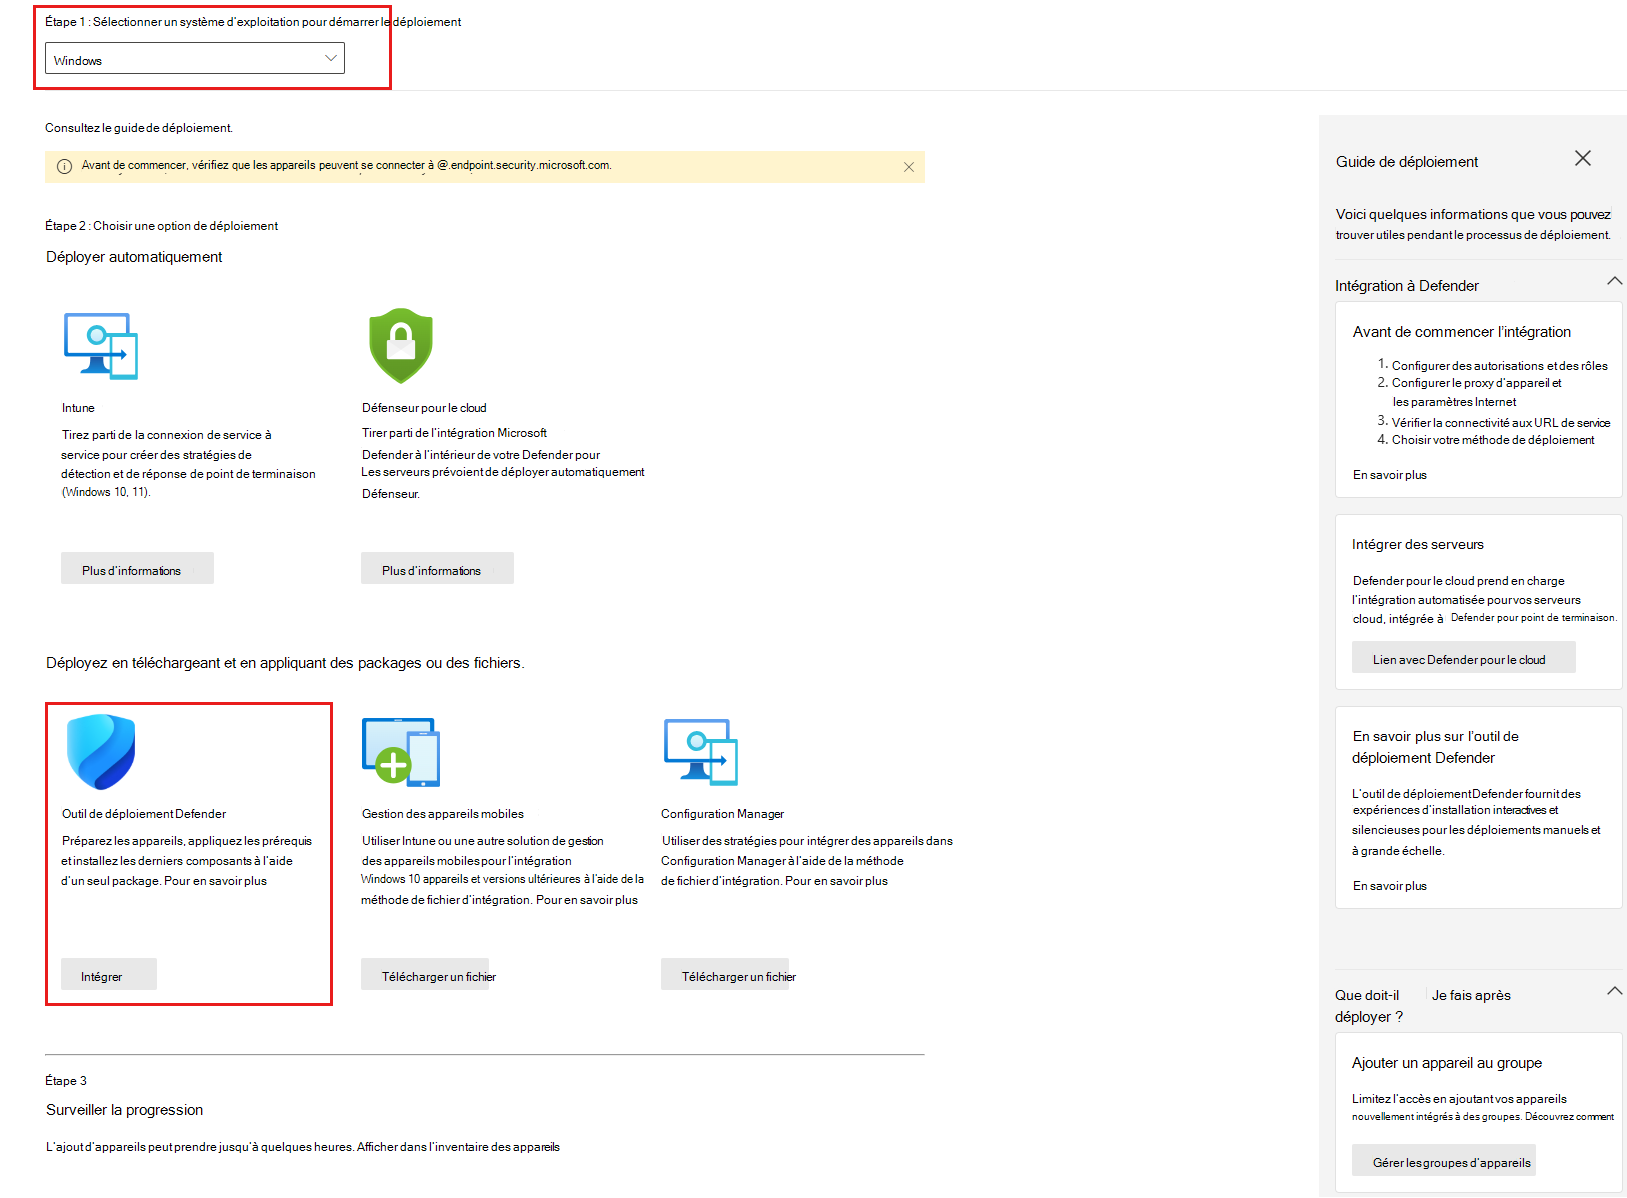Click Consultez le guide de déploiement link
The height and width of the screenshot is (1198, 1627).
[139, 128]
